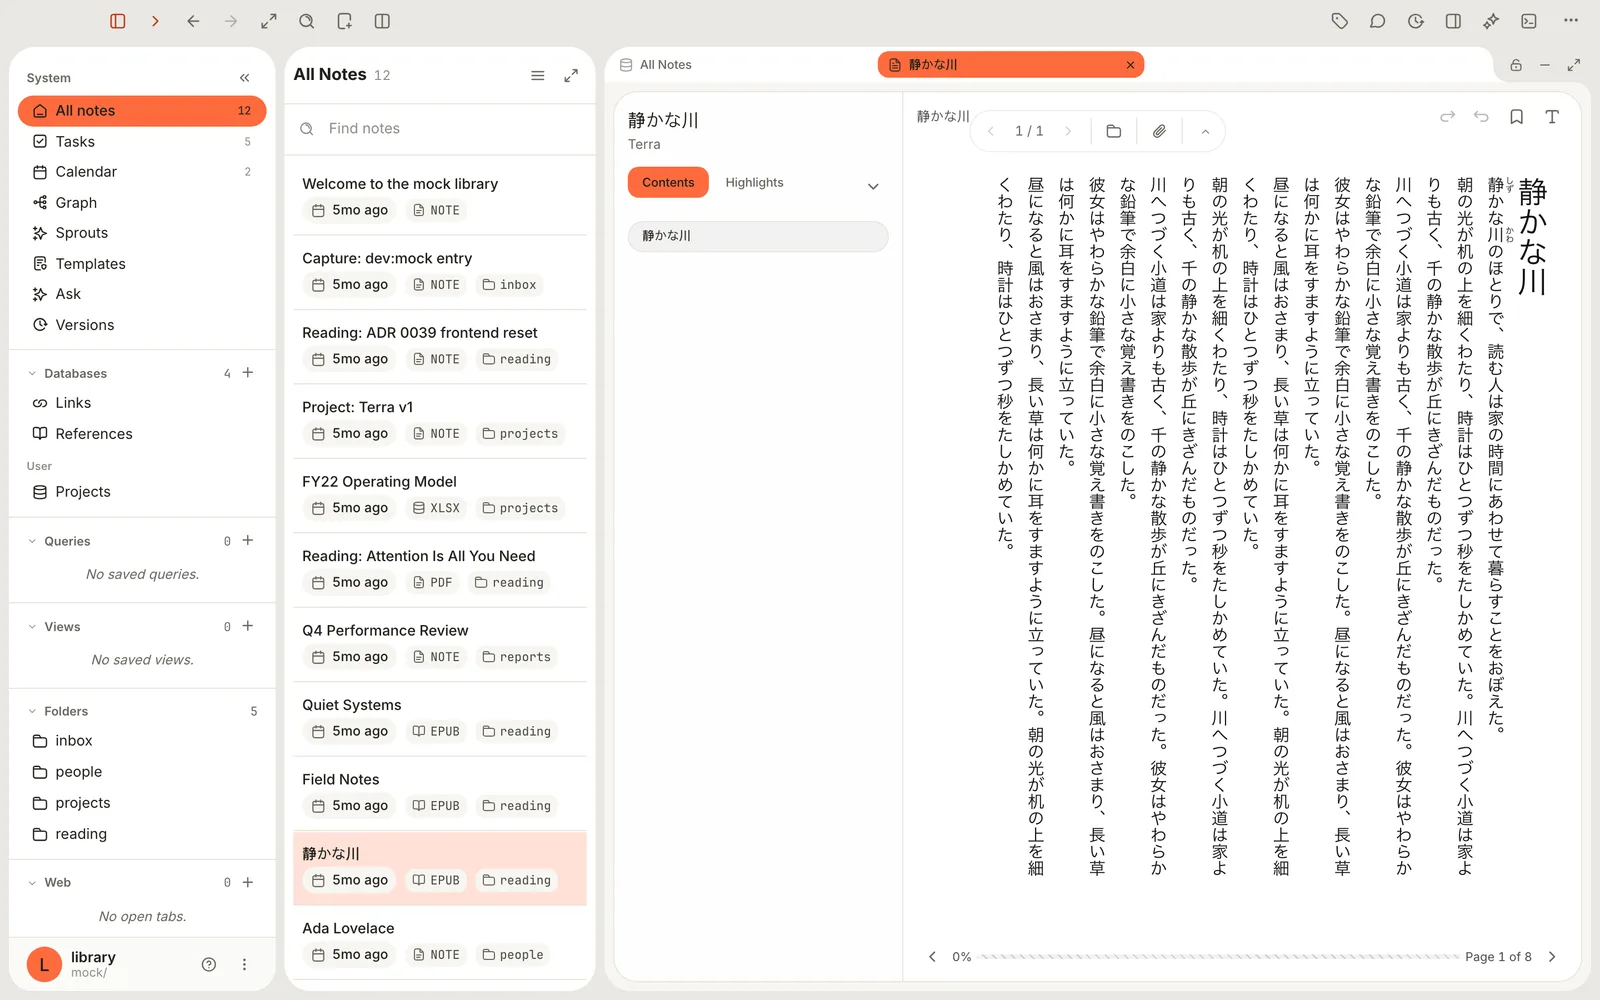Collapse the Folders section
Screen dimensions: 1600x1000
(32, 711)
